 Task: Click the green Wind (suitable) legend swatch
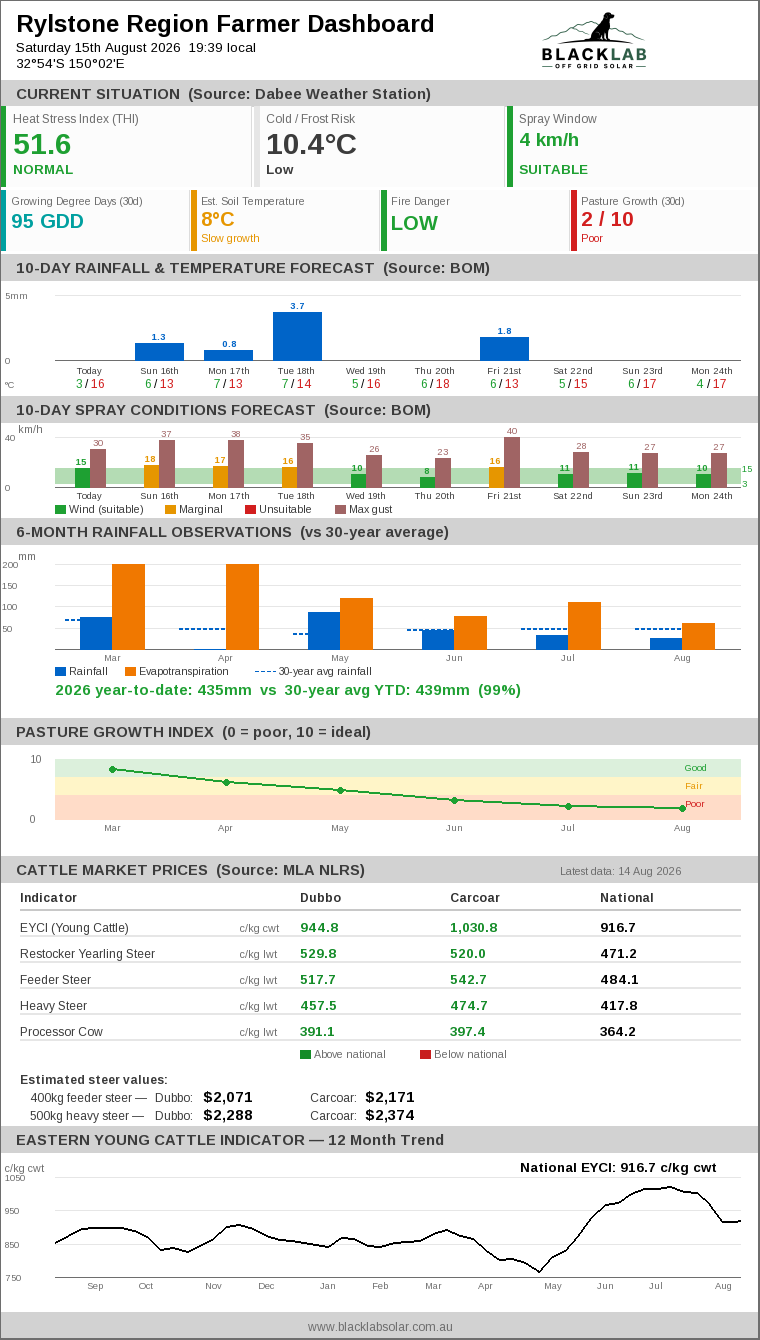coord(60,510)
